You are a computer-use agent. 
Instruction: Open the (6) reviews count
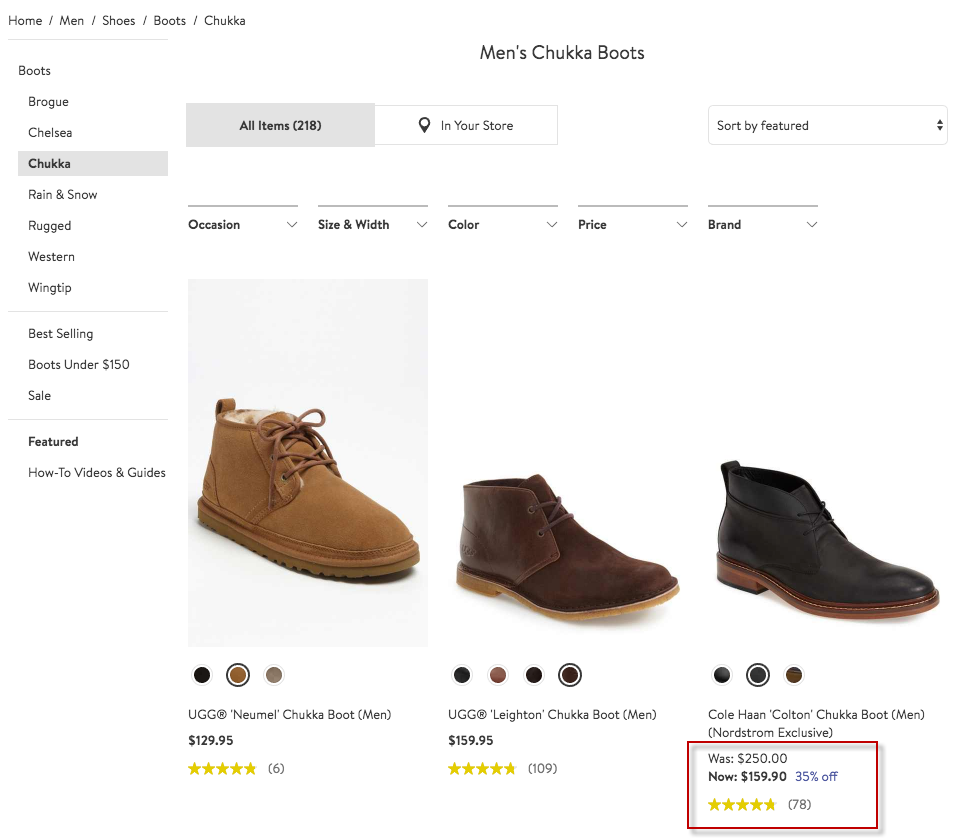pos(276,769)
